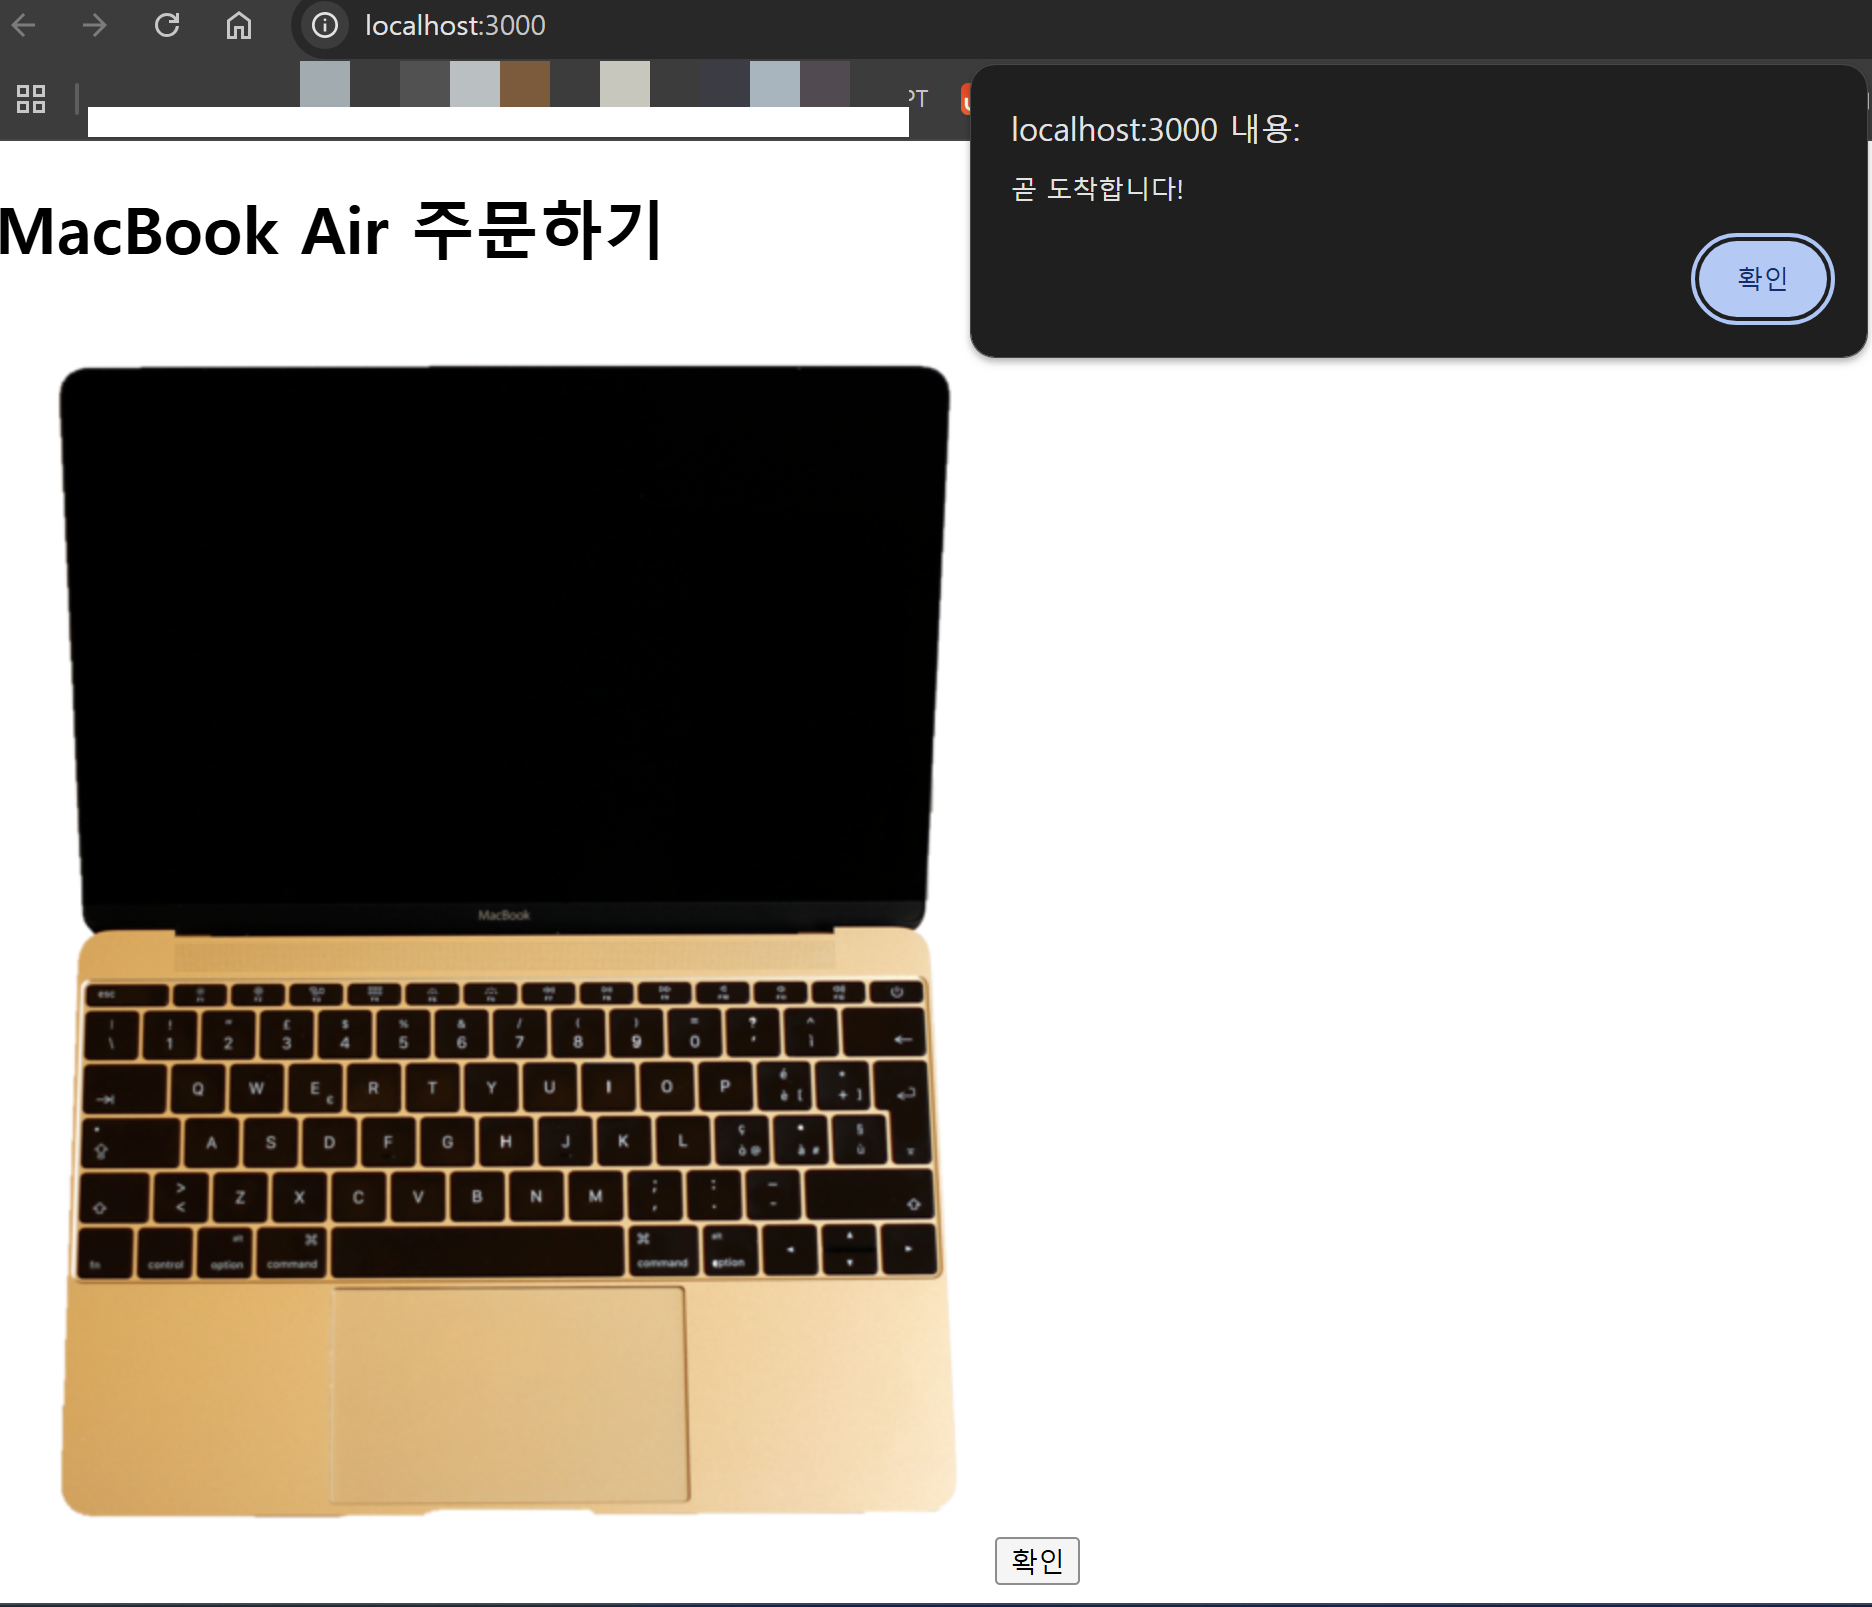View site information icon in address bar

[325, 25]
